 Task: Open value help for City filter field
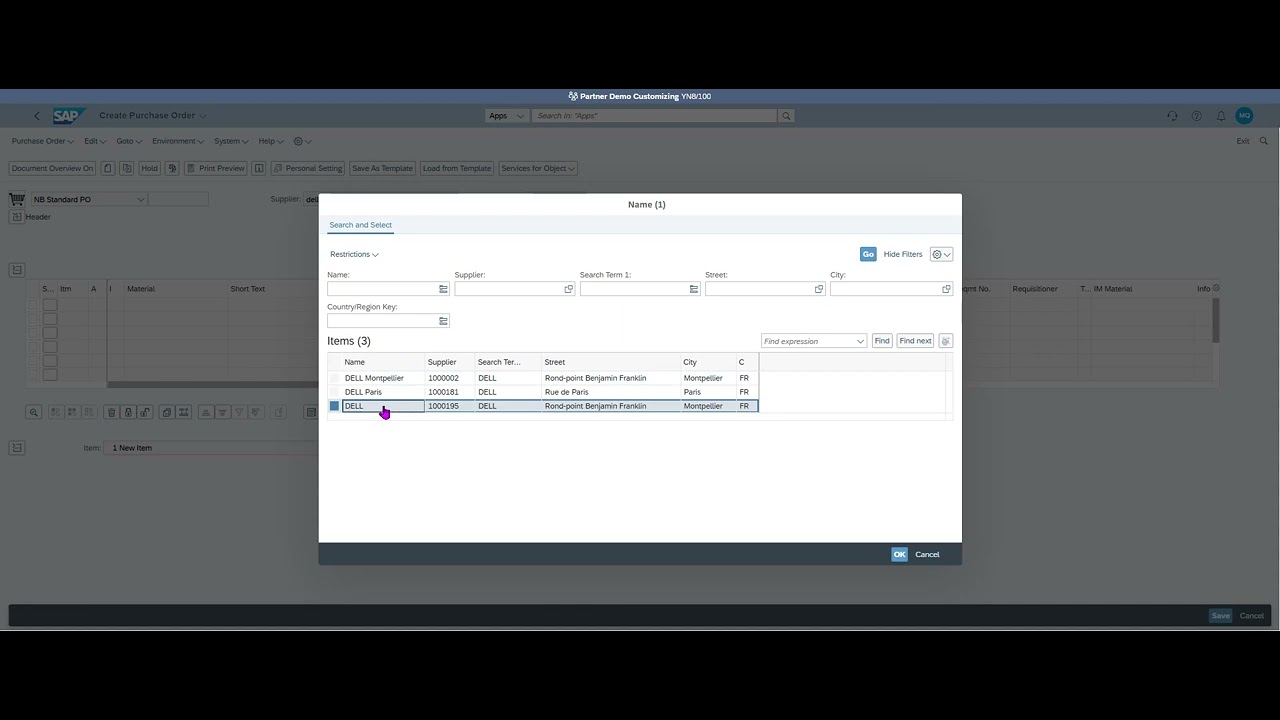(x=946, y=289)
